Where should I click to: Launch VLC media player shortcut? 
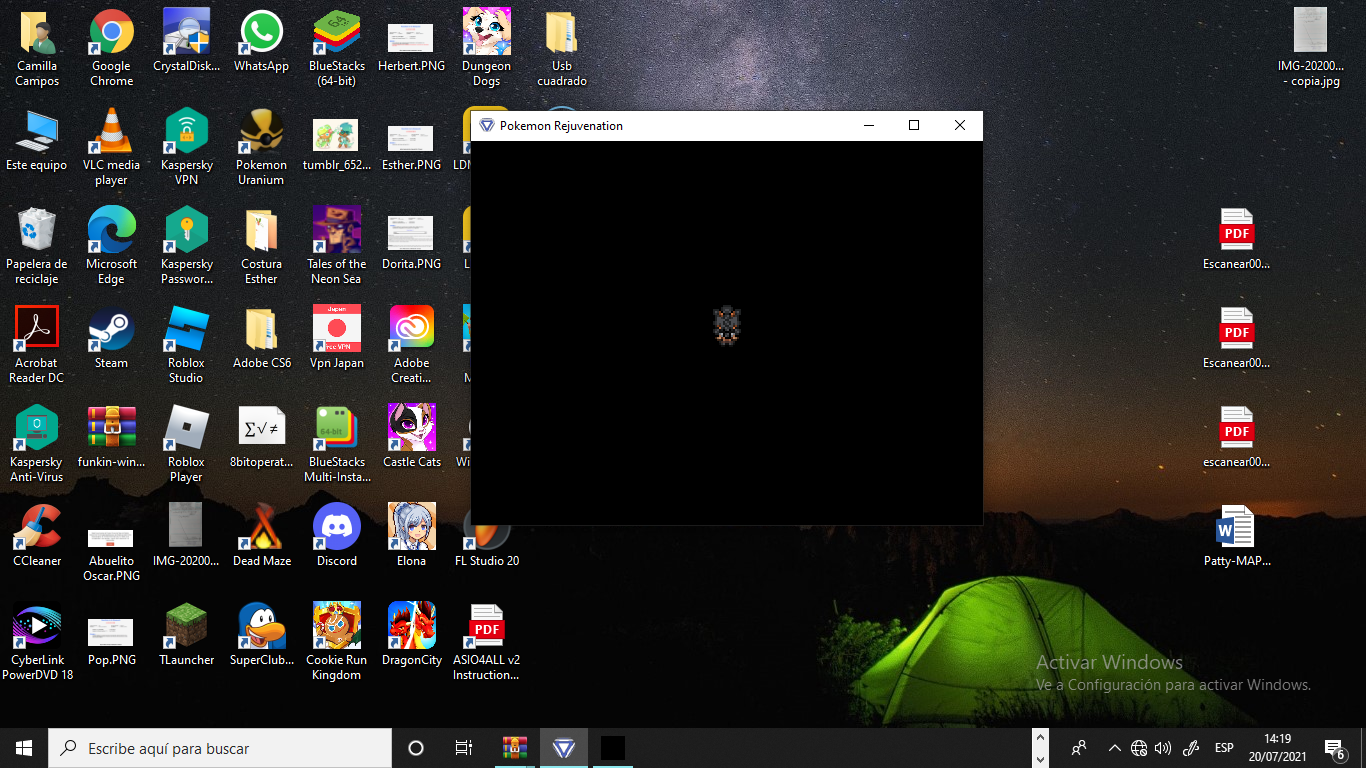pyautogui.click(x=111, y=132)
